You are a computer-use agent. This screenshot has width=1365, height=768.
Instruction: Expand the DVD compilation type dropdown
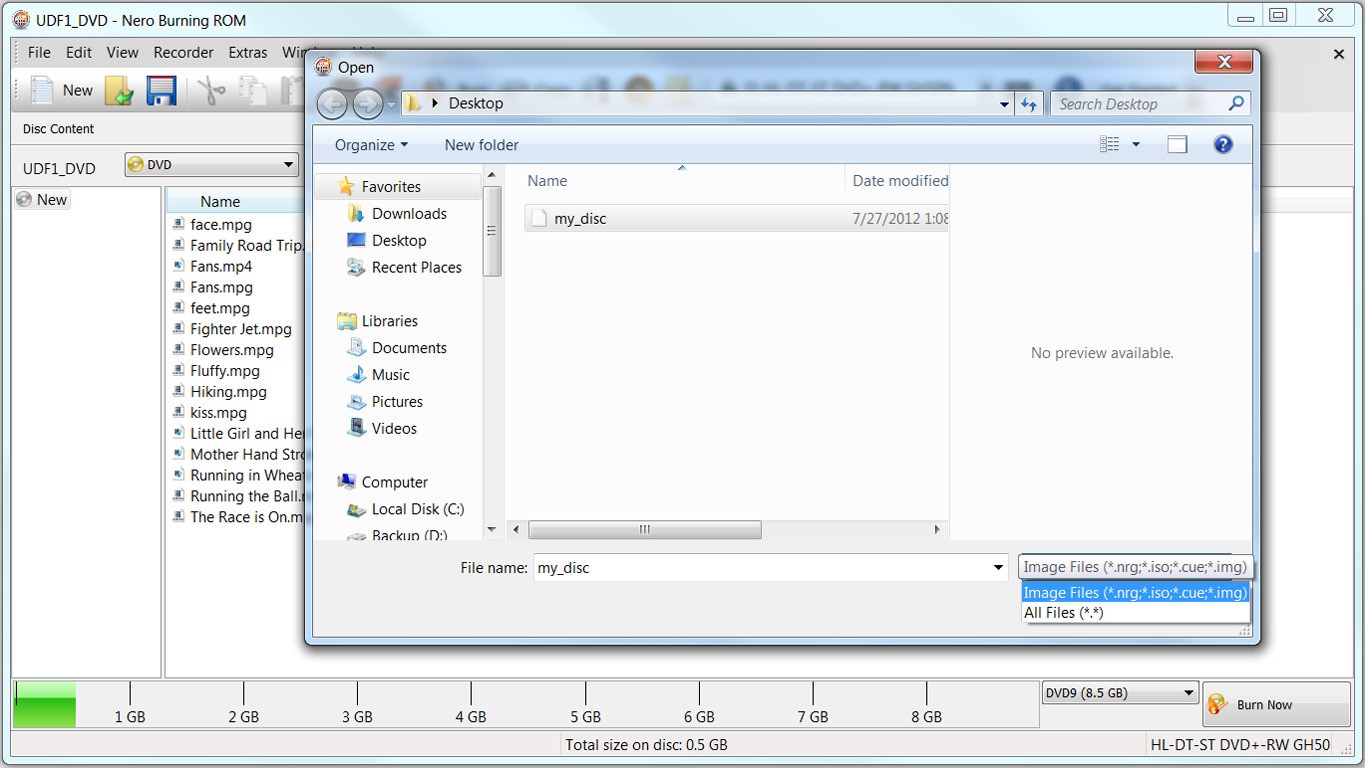point(289,164)
